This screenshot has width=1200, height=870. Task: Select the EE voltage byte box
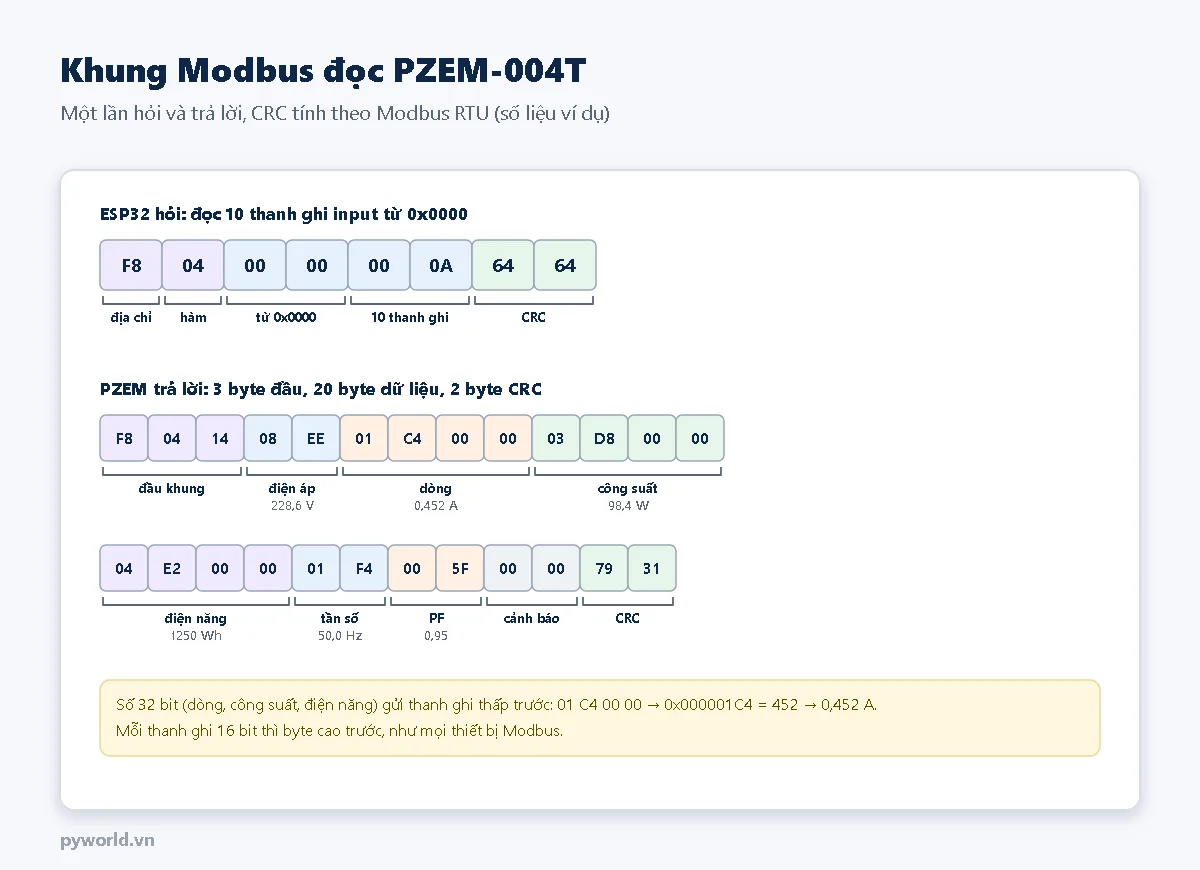pyautogui.click(x=316, y=438)
